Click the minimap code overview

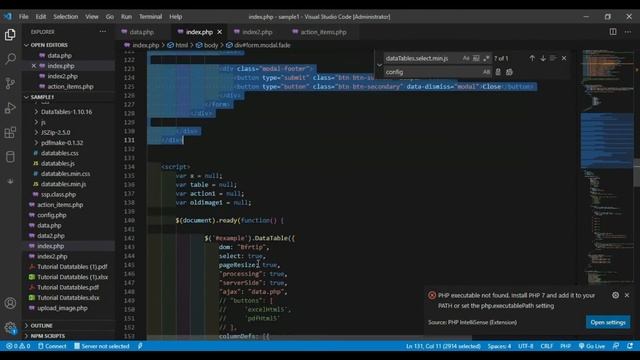(607, 167)
